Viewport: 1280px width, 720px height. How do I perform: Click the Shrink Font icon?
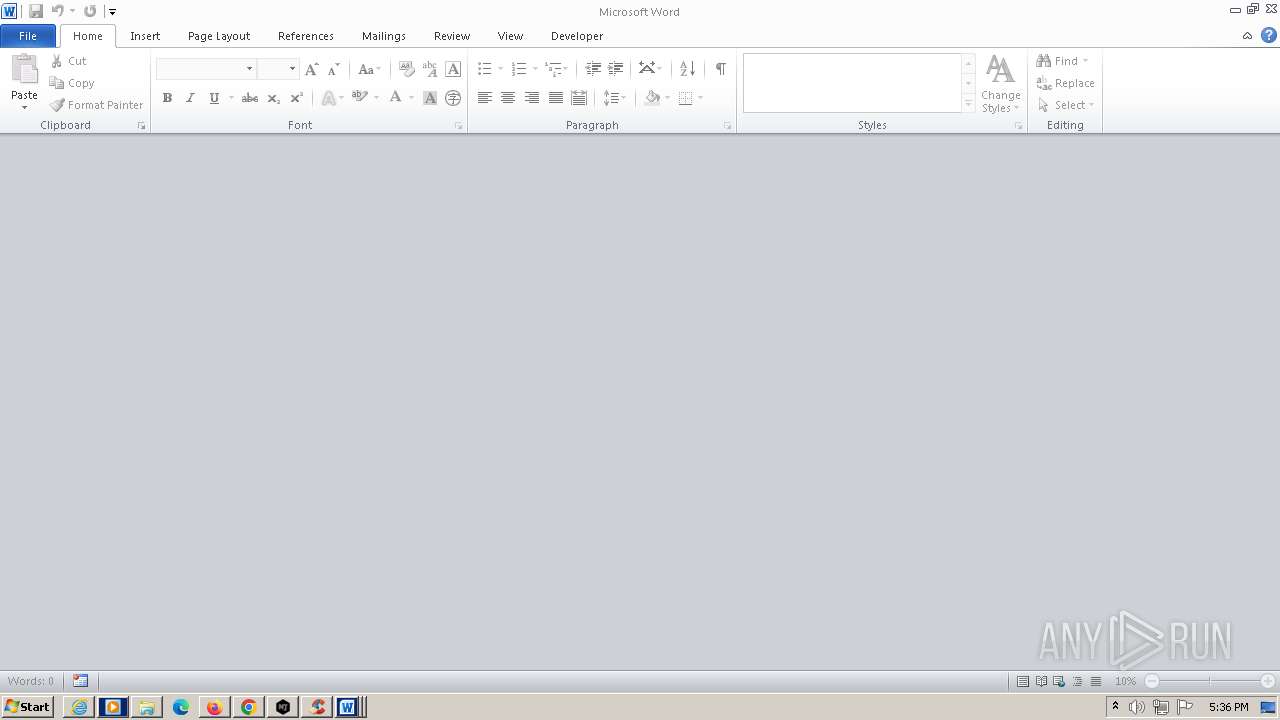click(334, 69)
